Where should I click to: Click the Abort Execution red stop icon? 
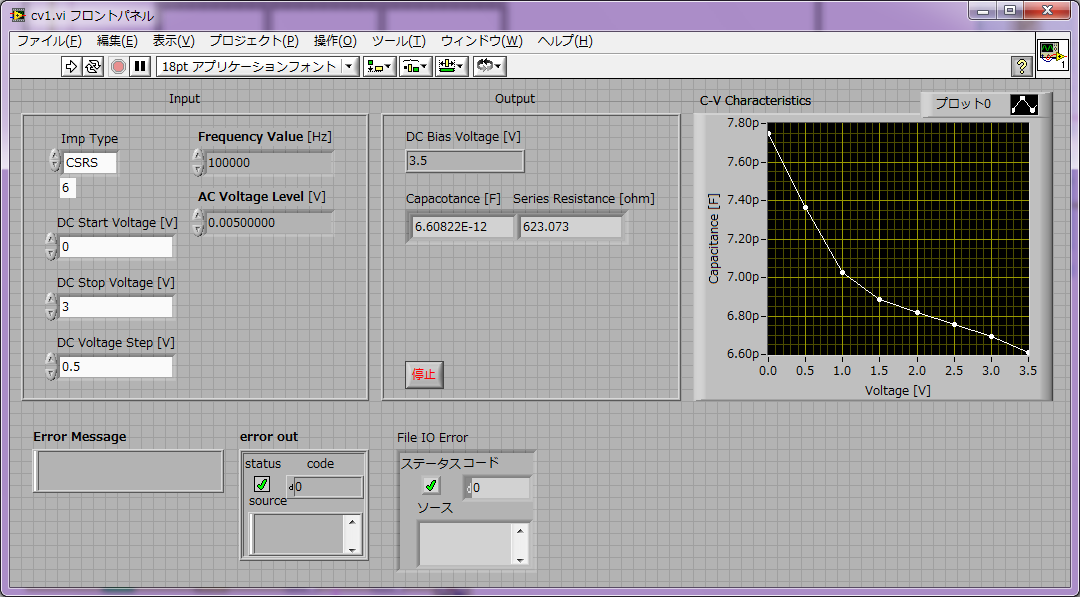pyautogui.click(x=118, y=66)
